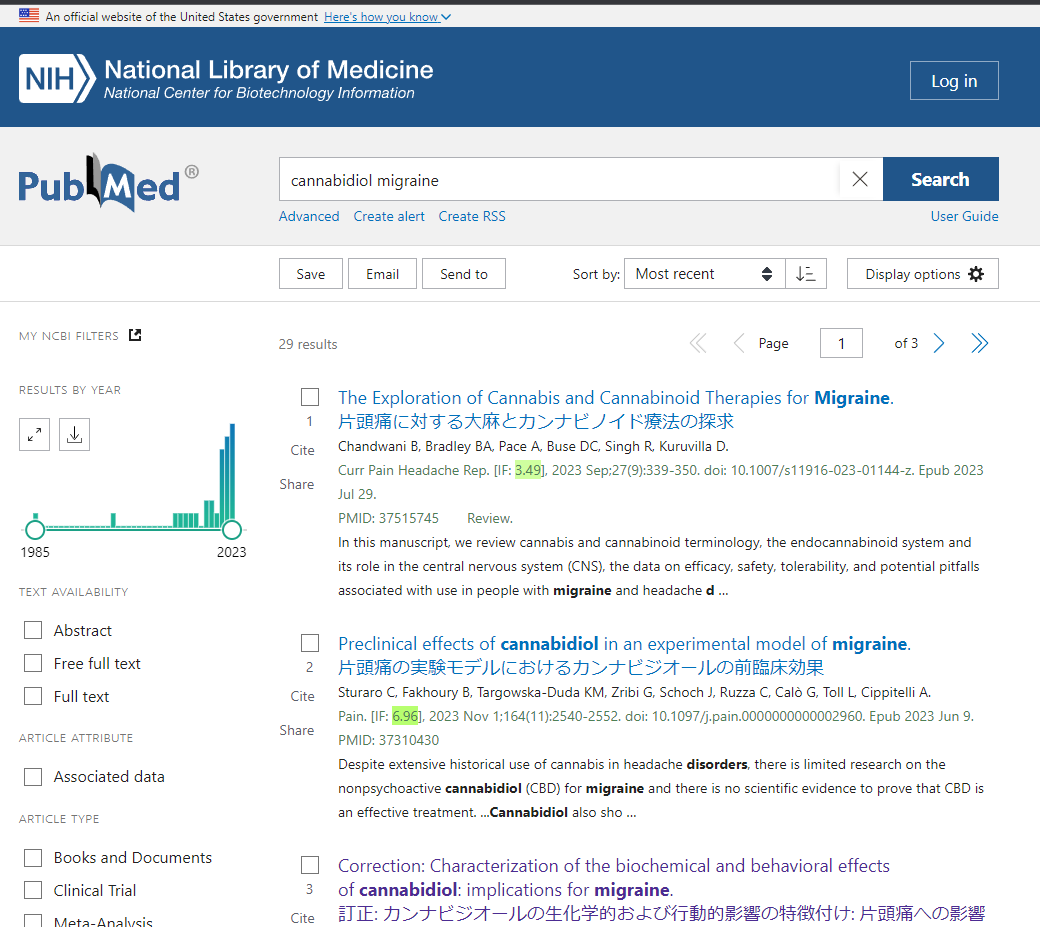
Task: Click Share for result 1
Action: 296,484
